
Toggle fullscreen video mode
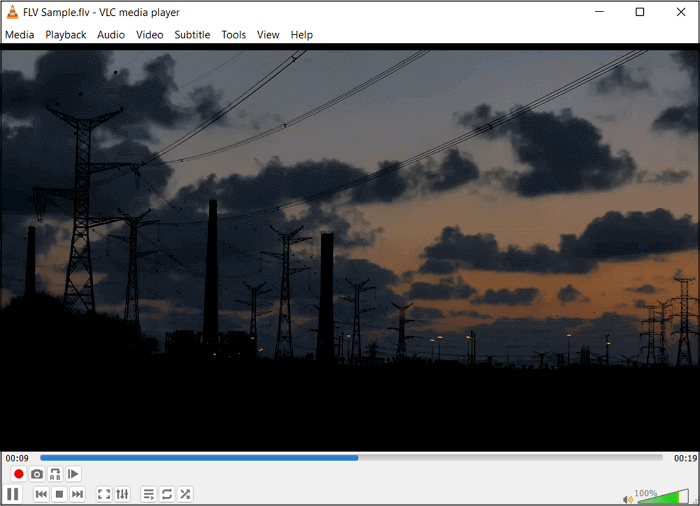point(104,494)
